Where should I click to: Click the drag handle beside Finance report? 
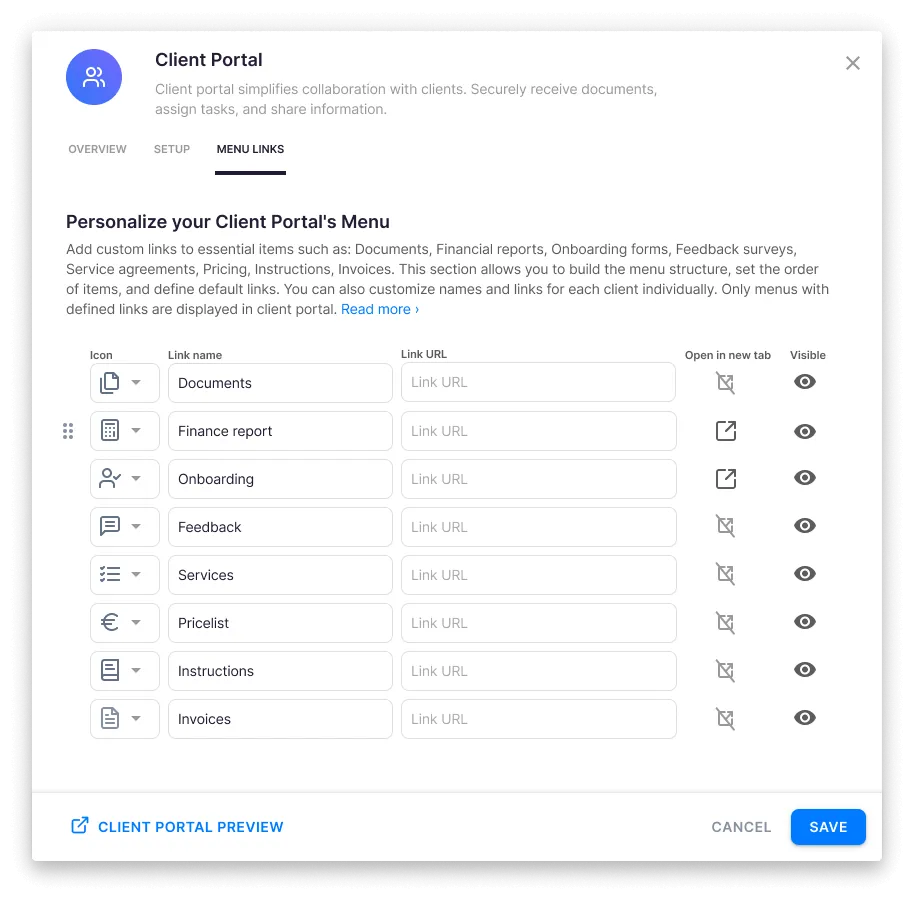point(68,431)
